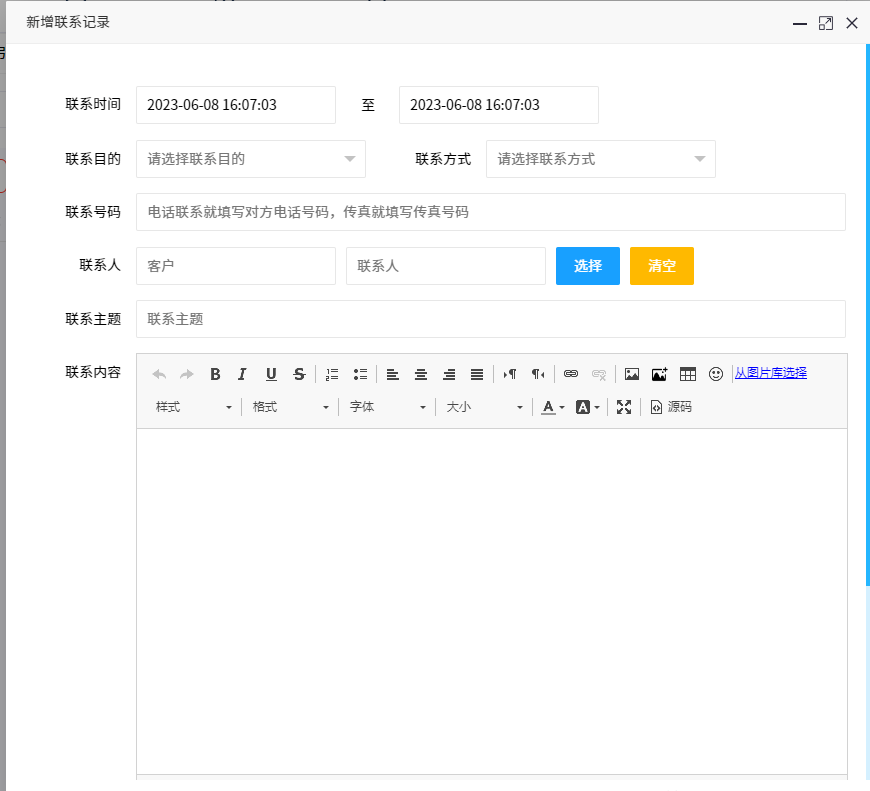Click the Undo icon in editor toolbar
This screenshot has width=870, height=791.
[159, 374]
